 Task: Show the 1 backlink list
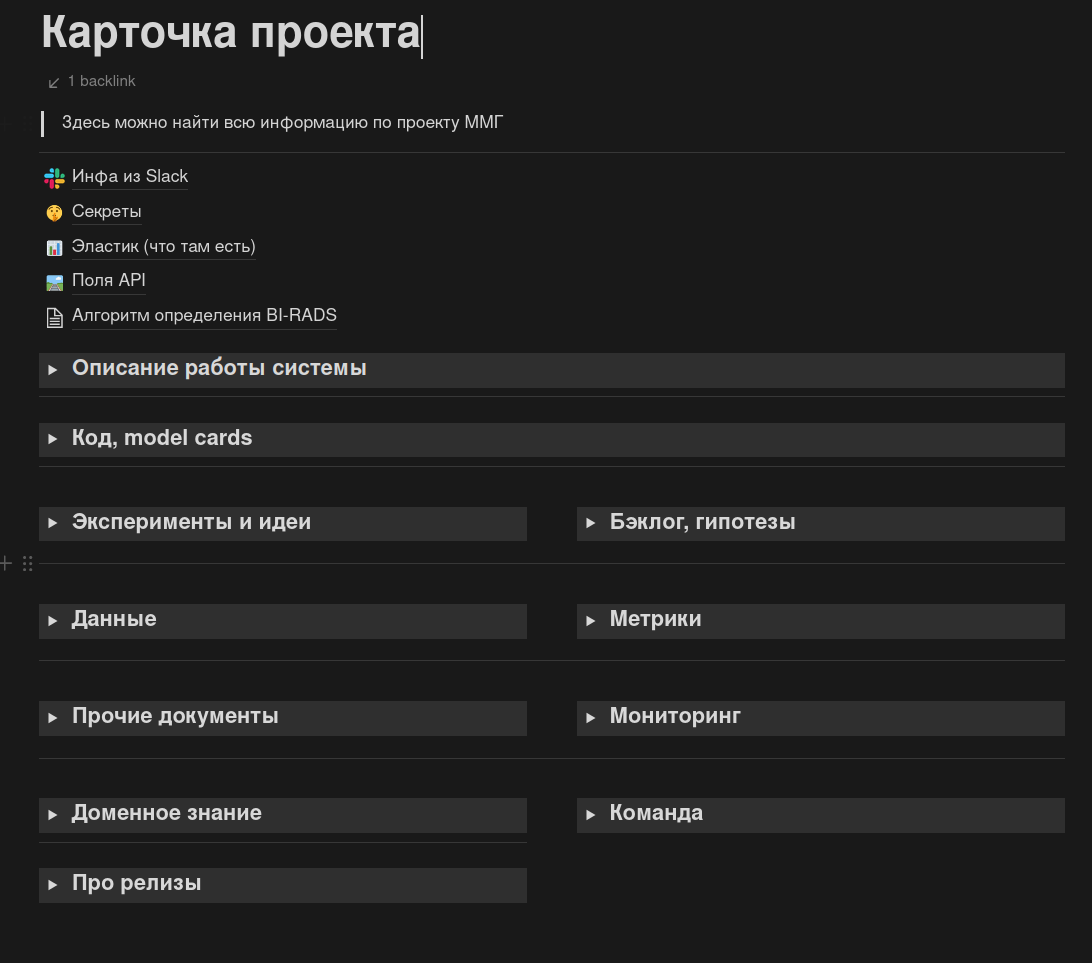point(101,81)
